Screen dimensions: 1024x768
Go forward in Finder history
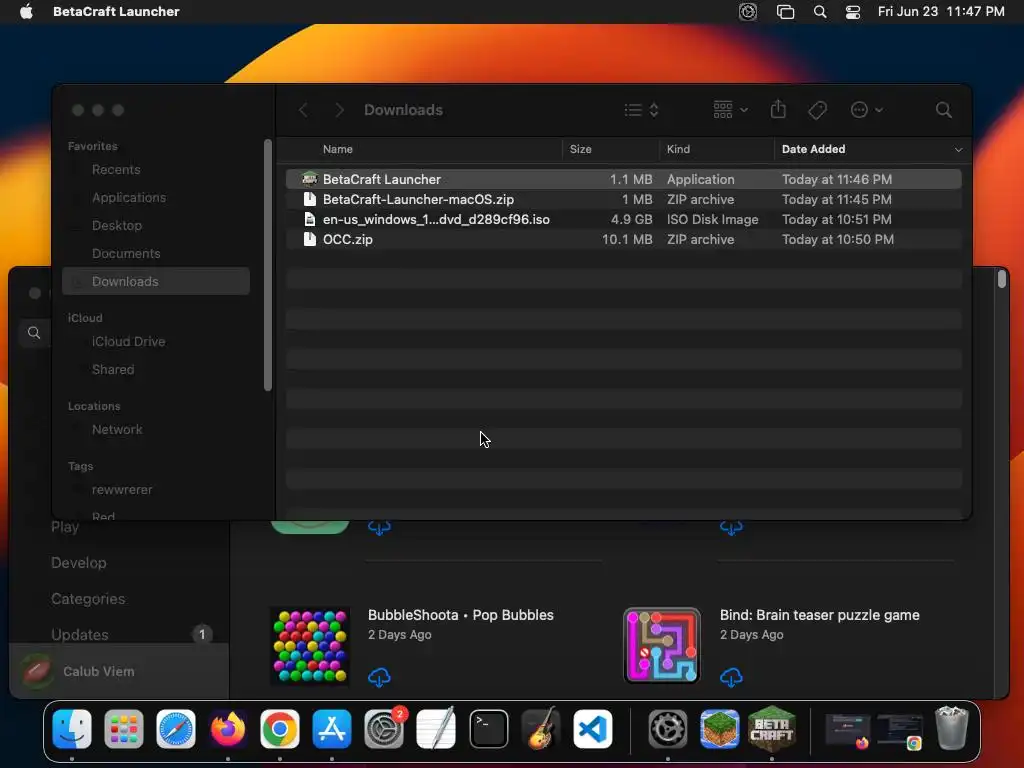339,110
